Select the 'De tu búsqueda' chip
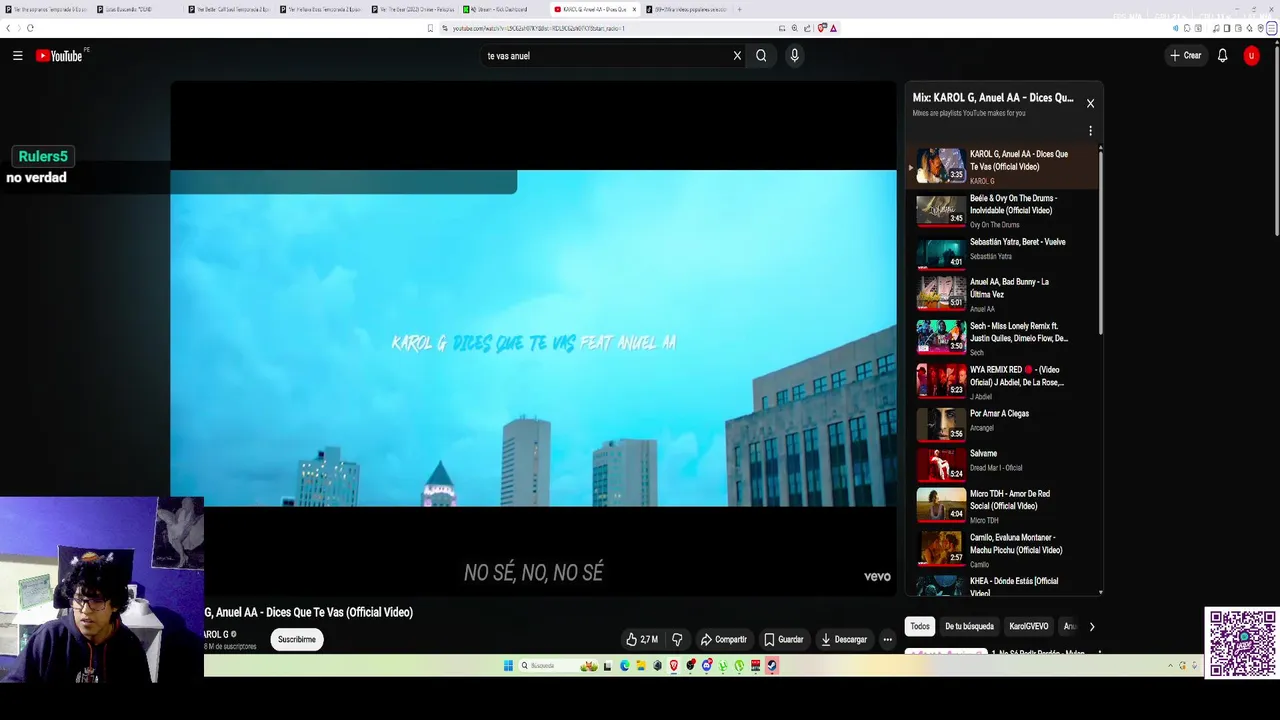Viewport: 1280px width, 720px height. (969, 626)
